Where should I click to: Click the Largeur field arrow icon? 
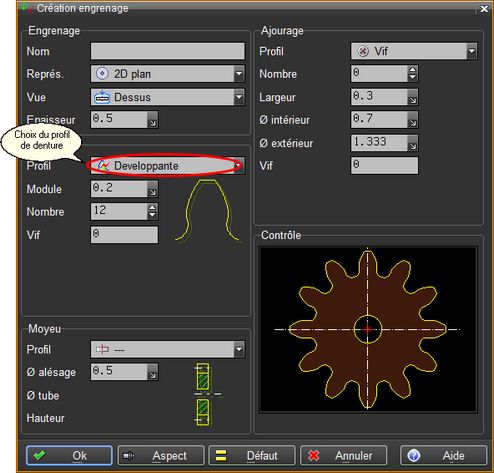pyautogui.click(x=413, y=97)
